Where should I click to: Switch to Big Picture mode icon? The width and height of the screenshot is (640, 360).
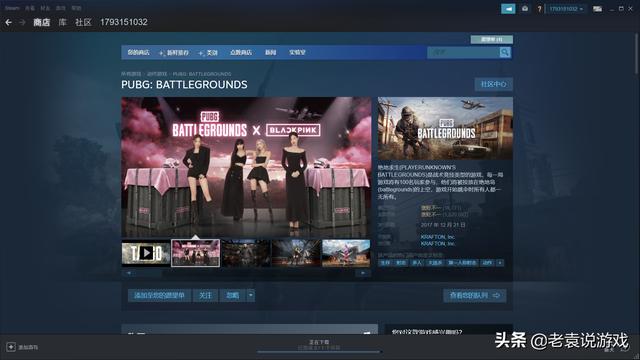coord(597,9)
